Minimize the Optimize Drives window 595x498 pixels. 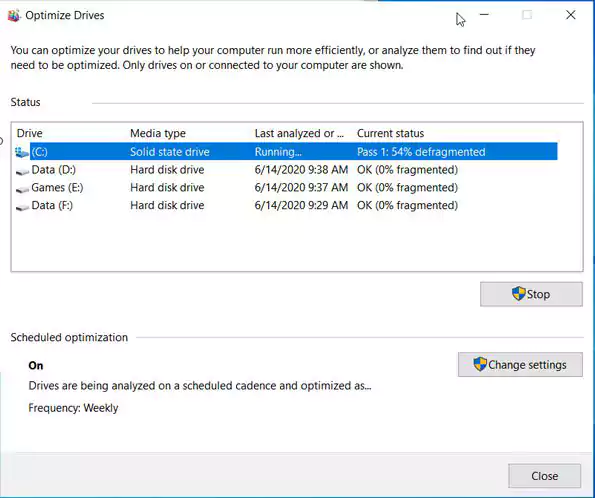pyautogui.click(x=484, y=15)
